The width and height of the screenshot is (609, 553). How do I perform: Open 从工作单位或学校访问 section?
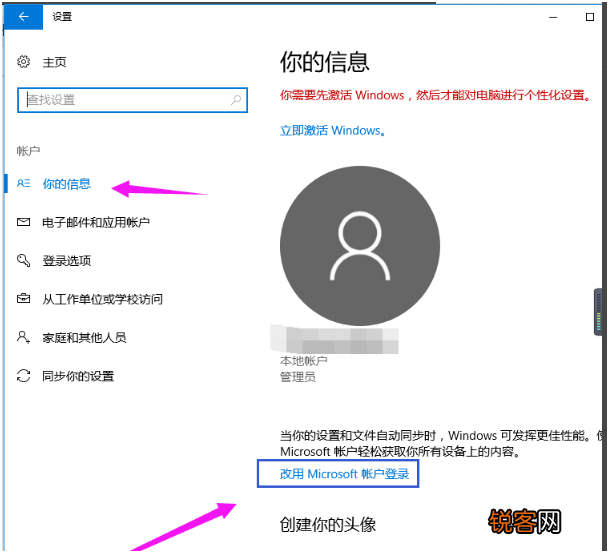(103, 299)
